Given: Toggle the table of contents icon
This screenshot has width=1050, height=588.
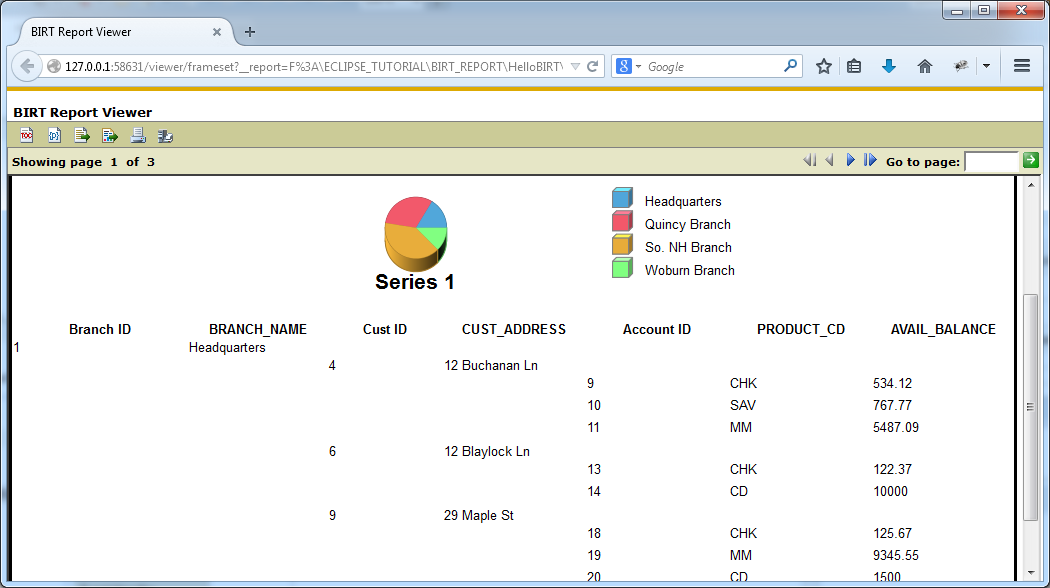Looking at the screenshot, I should tap(27, 136).
